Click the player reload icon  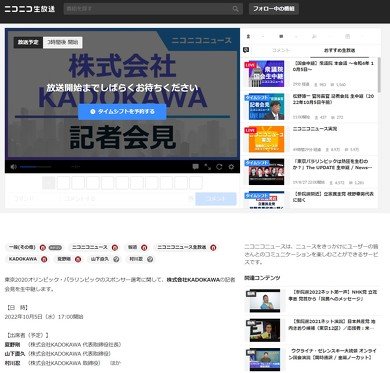point(219,167)
